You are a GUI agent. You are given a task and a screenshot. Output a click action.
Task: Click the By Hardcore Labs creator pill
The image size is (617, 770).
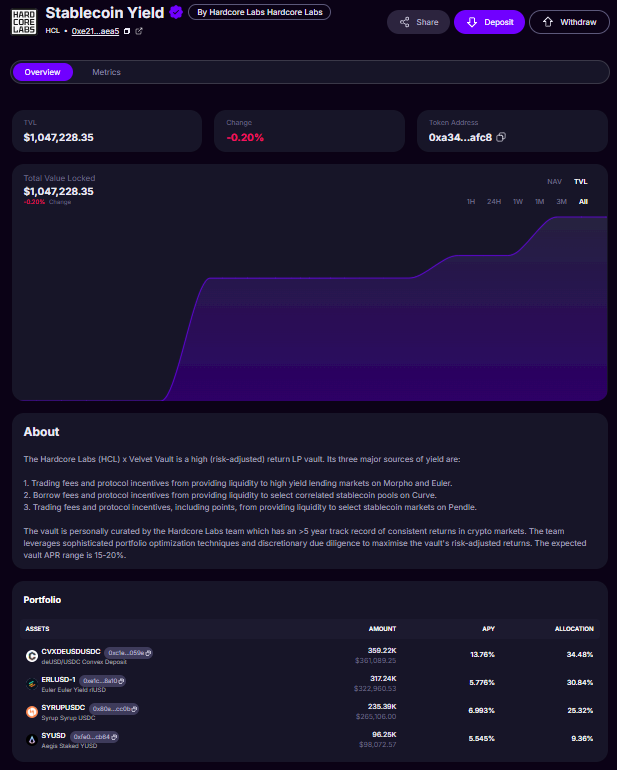(x=259, y=12)
